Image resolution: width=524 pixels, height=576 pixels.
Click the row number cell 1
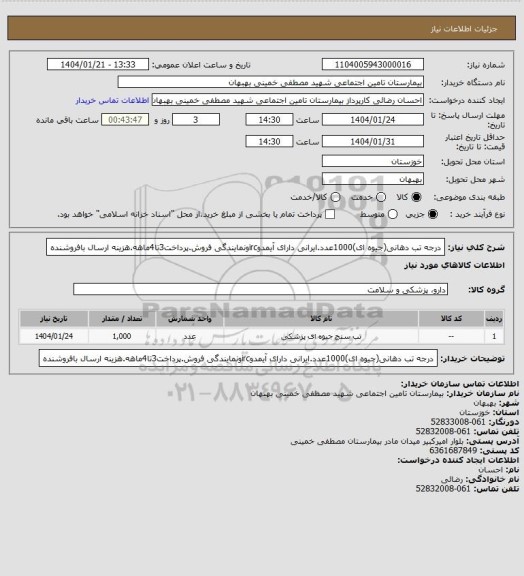click(x=494, y=336)
